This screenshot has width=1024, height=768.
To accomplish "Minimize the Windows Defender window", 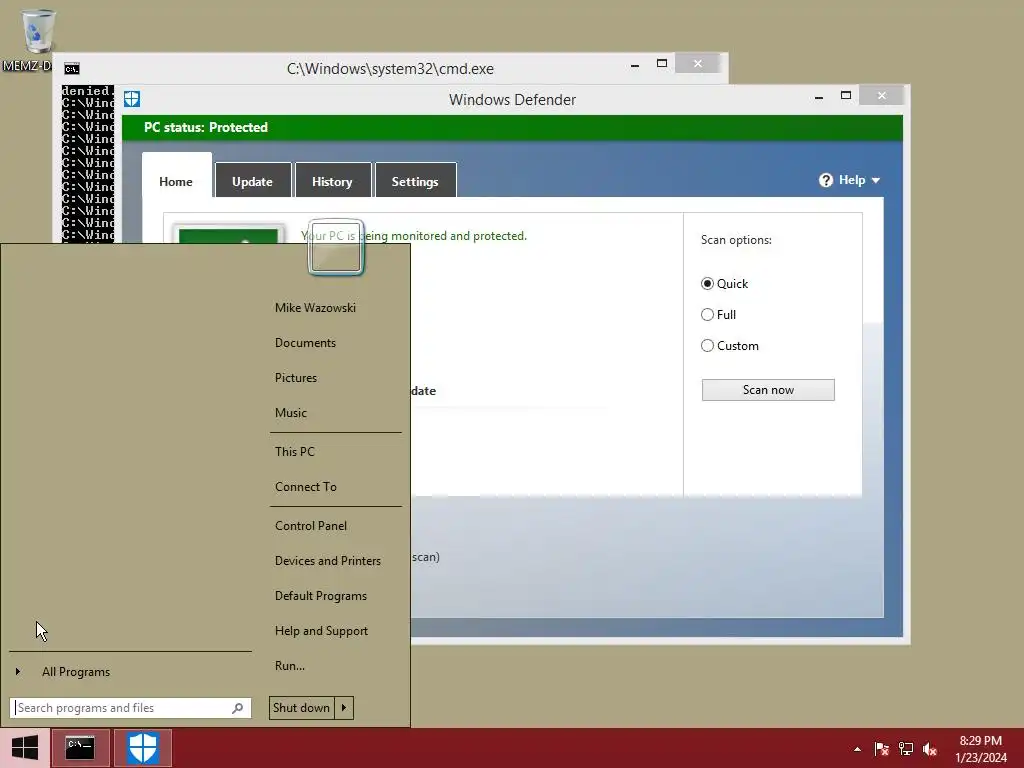I will pyautogui.click(x=819, y=97).
